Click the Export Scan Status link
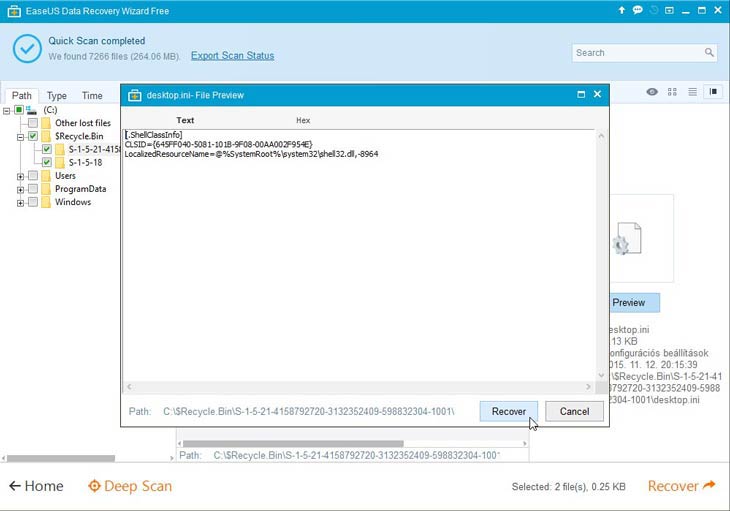Screen dimensions: 730x511 (x=232, y=56)
